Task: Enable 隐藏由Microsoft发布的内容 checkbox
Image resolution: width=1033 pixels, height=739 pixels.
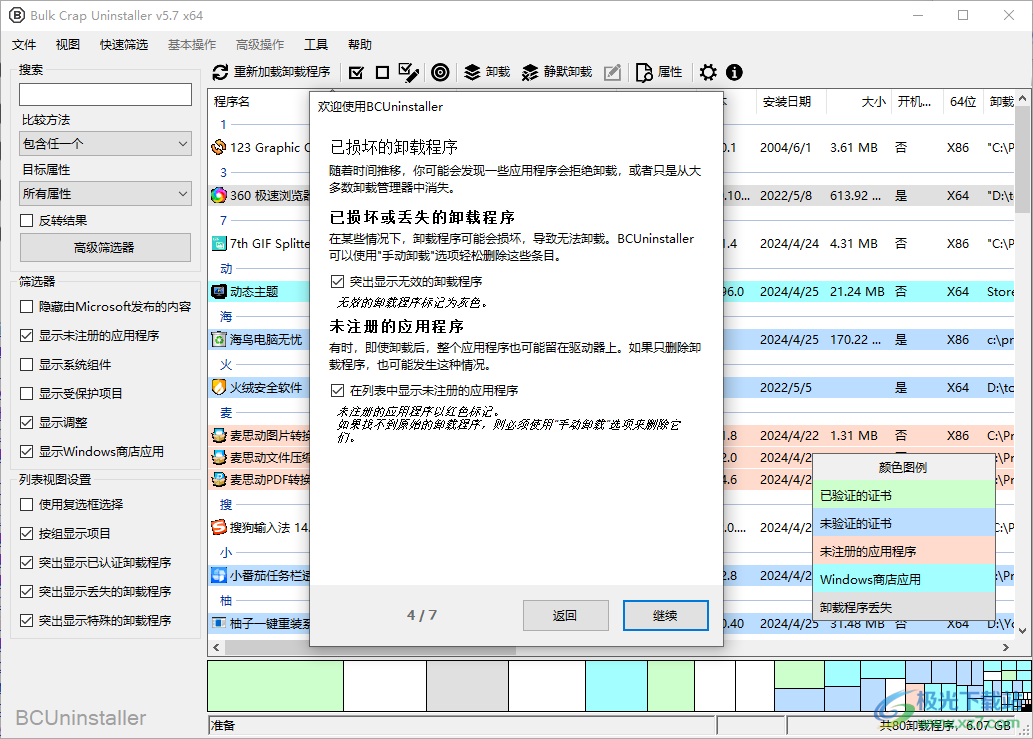Action: (x=26, y=307)
